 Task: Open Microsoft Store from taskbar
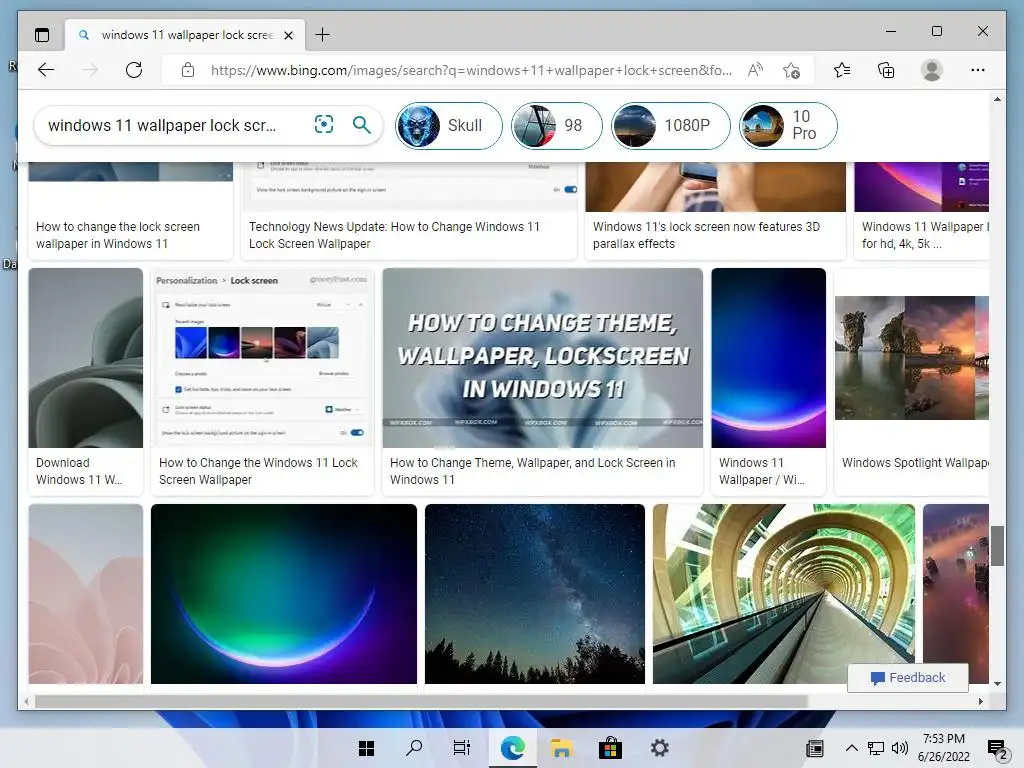click(610, 748)
